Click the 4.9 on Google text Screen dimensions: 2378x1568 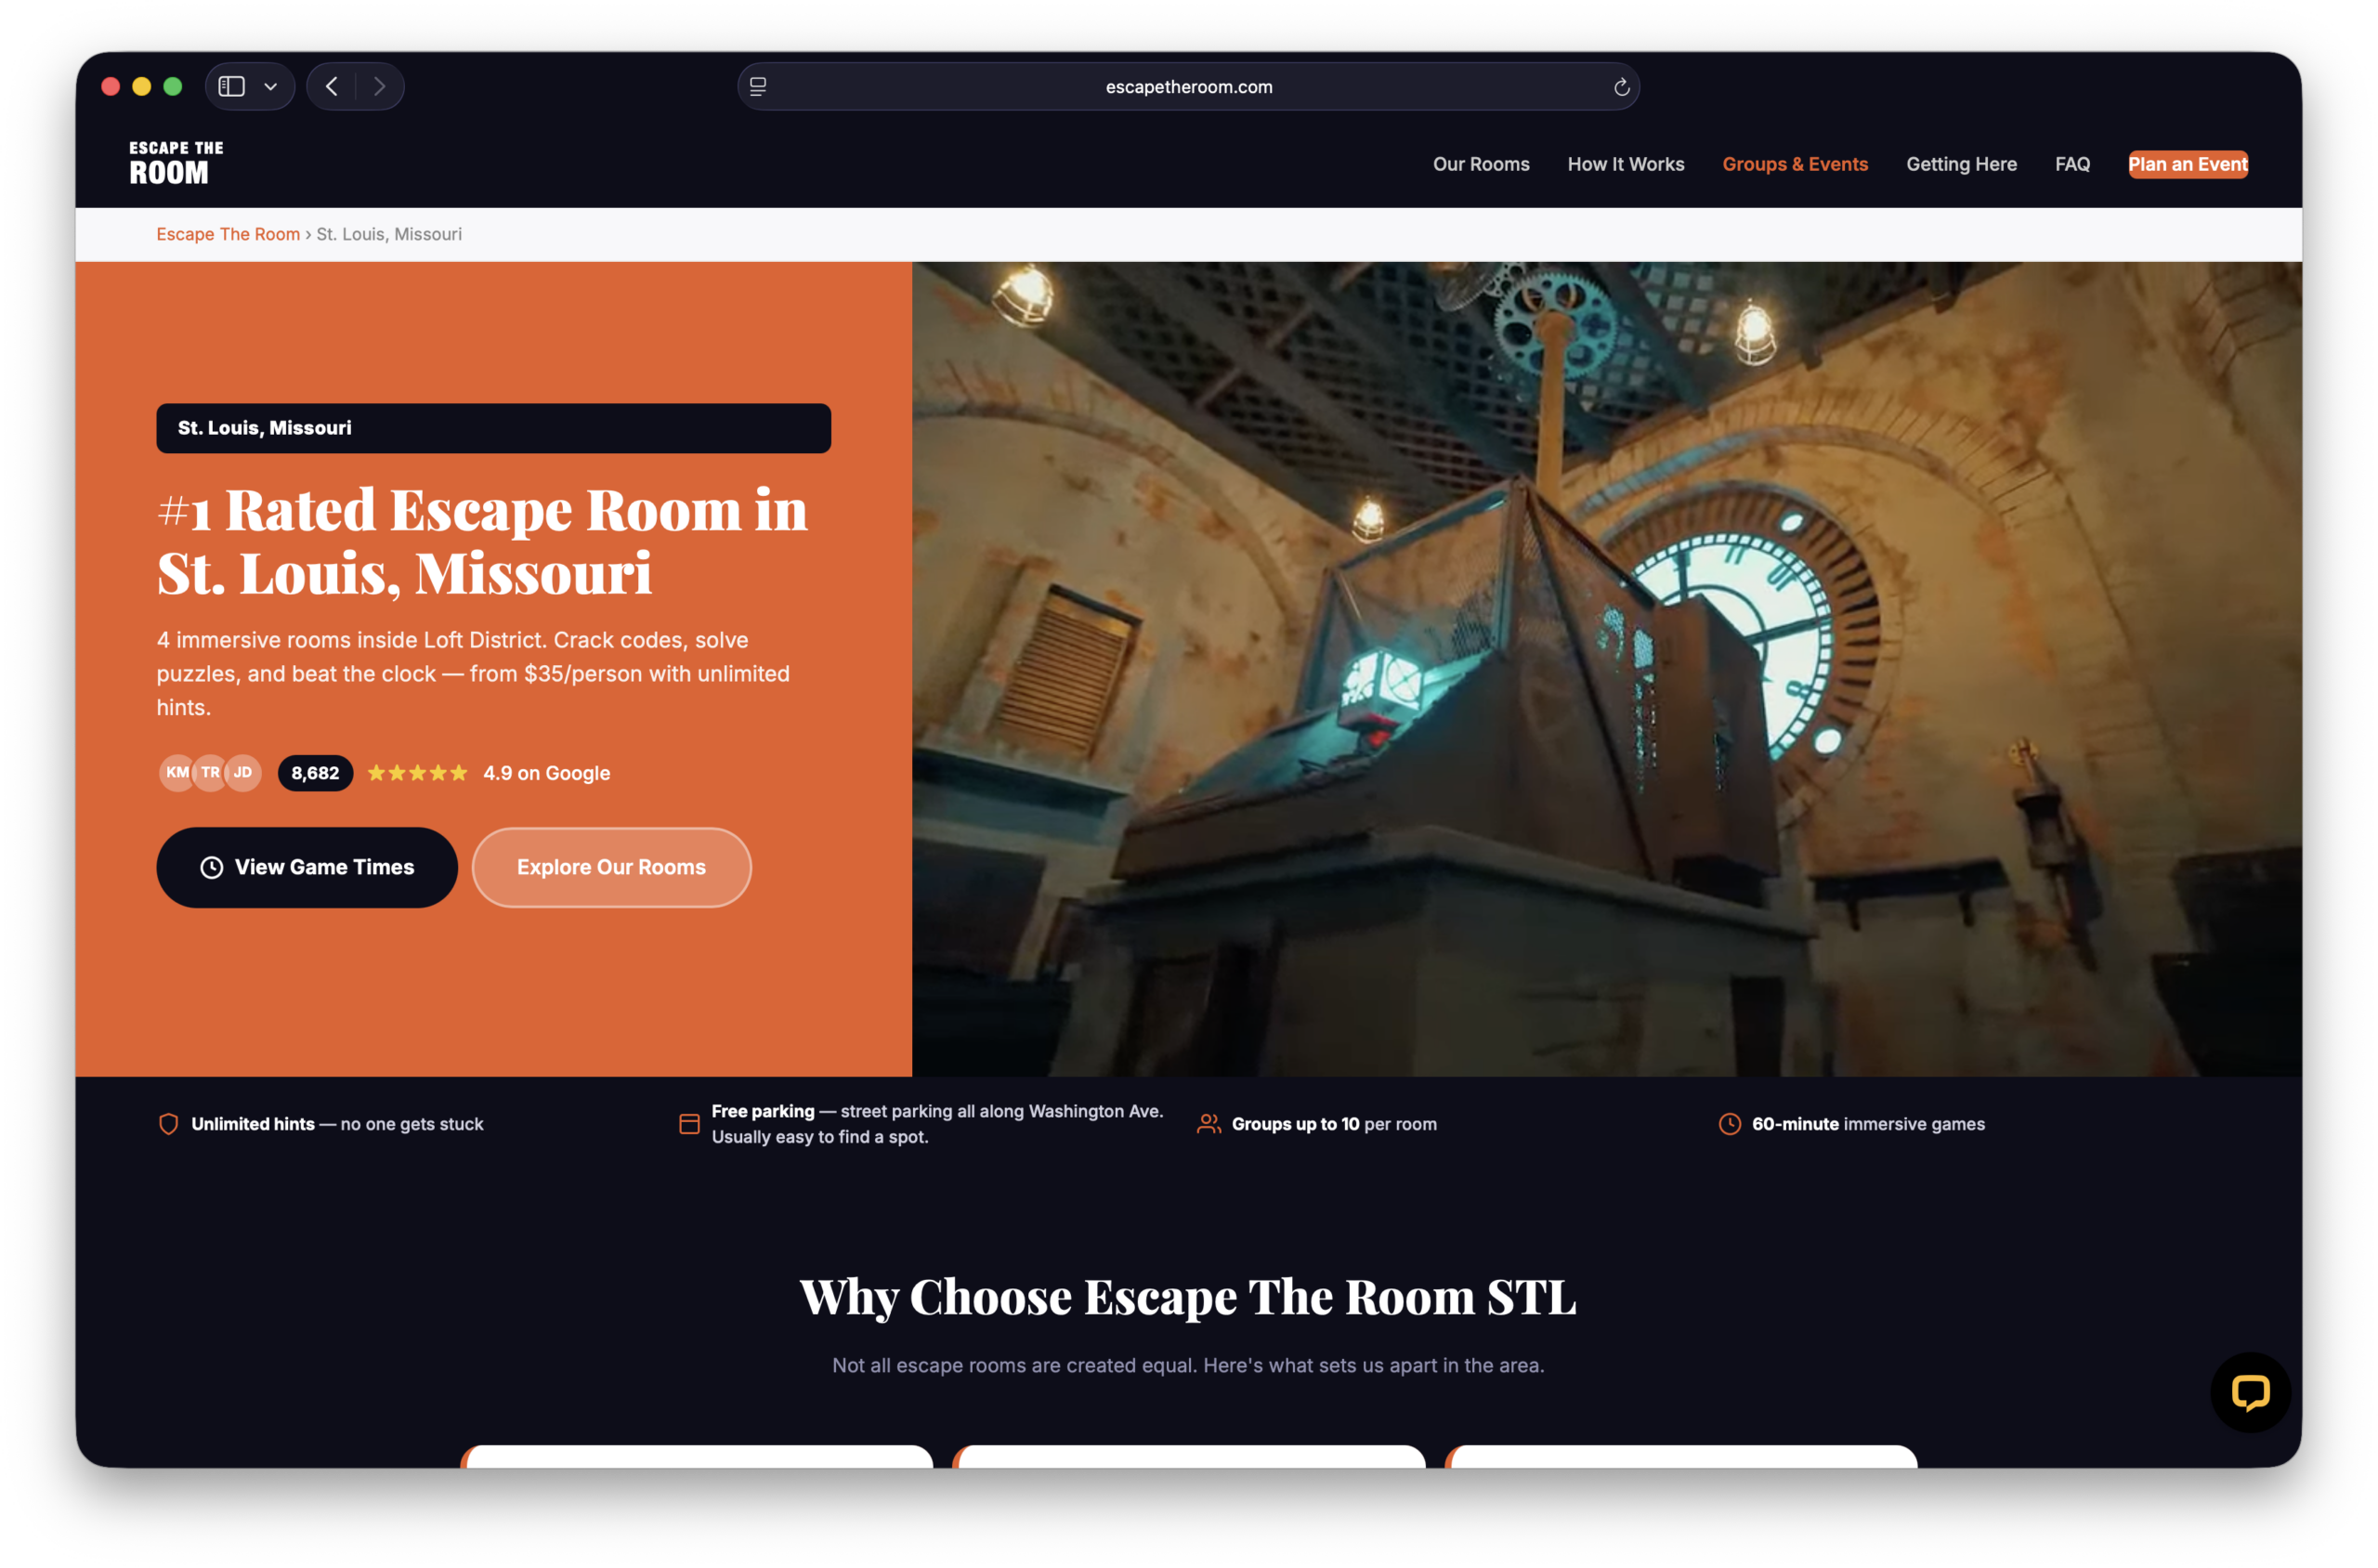click(x=546, y=773)
